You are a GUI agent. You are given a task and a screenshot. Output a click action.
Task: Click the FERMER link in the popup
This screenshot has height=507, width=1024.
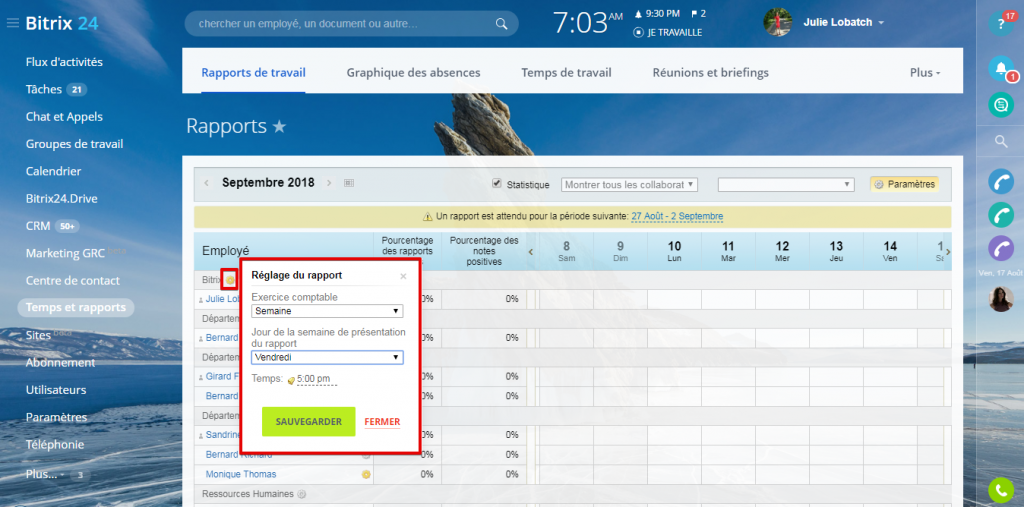pyautogui.click(x=382, y=422)
